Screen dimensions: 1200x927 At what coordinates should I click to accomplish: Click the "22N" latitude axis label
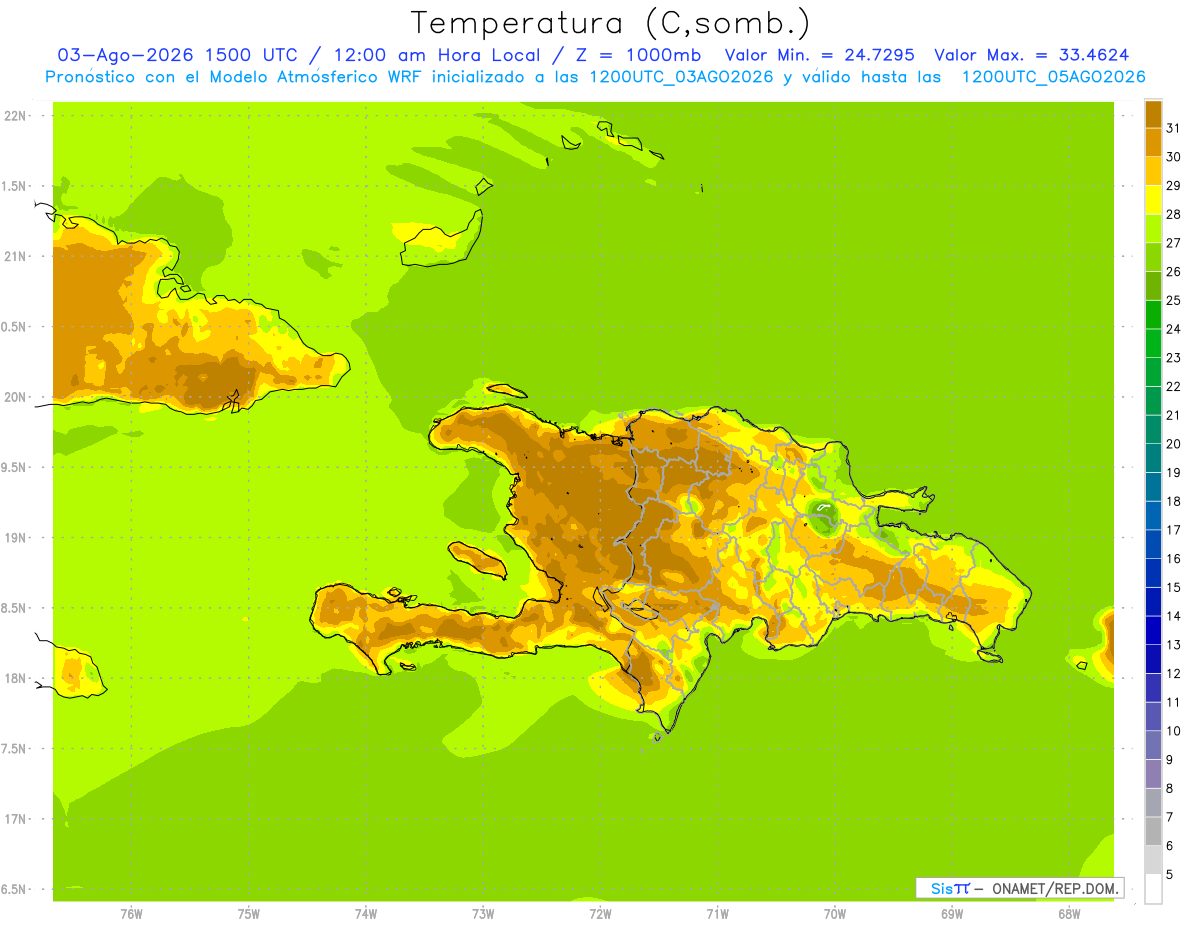[x=14, y=115]
